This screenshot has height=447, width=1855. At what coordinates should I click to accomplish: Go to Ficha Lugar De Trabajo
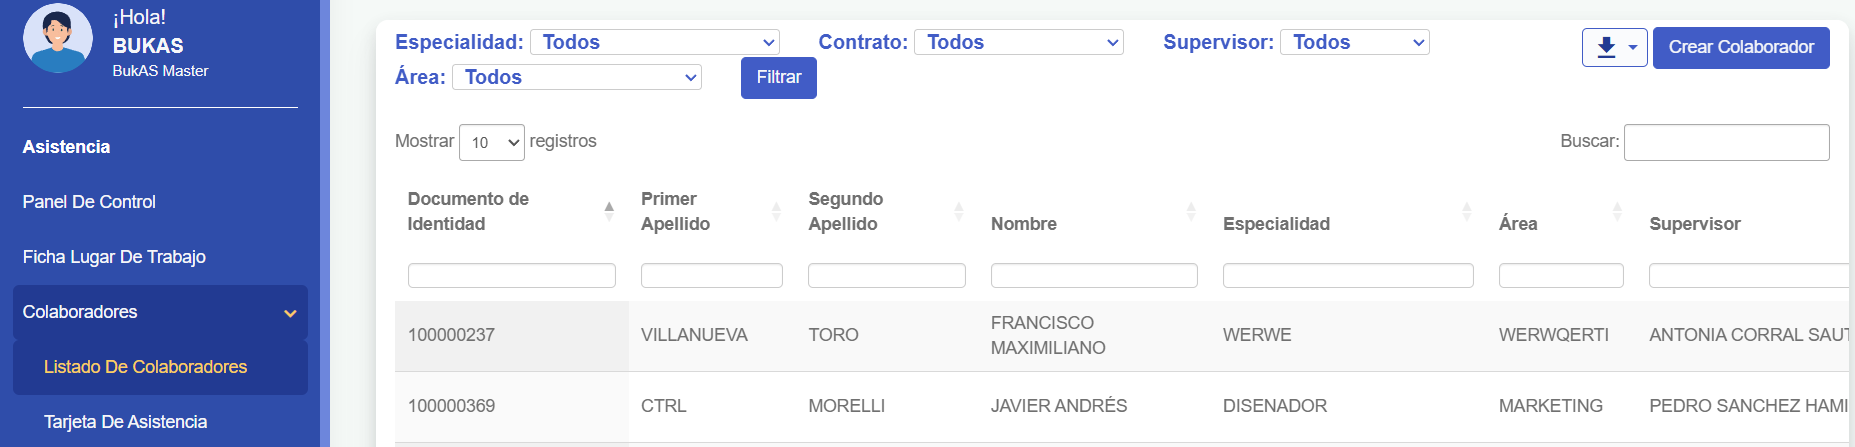[x=114, y=257]
